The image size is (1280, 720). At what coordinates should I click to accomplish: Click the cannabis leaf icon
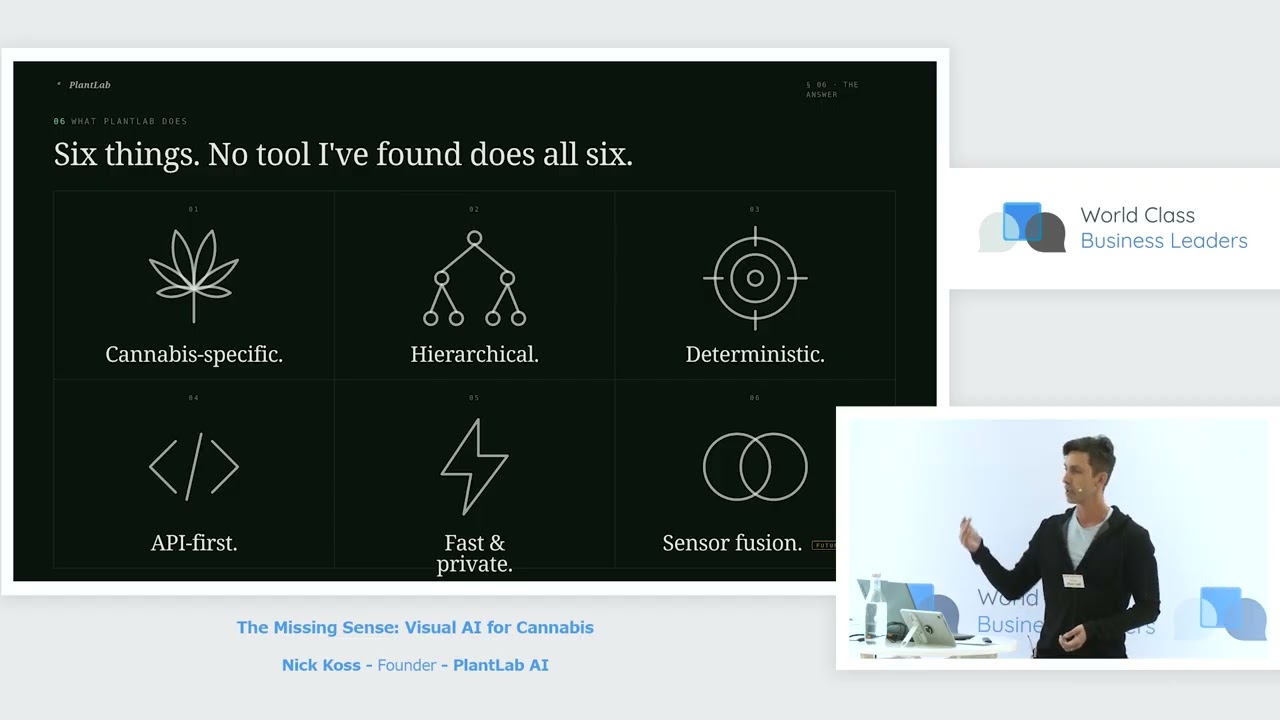point(194,276)
